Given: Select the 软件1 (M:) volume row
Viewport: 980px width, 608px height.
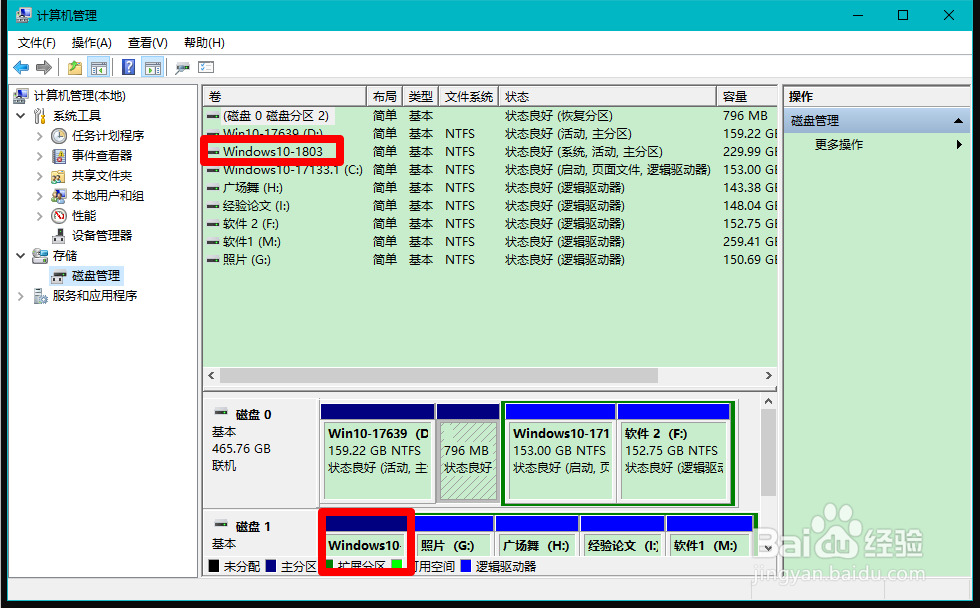Looking at the screenshot, I should 490,242.
